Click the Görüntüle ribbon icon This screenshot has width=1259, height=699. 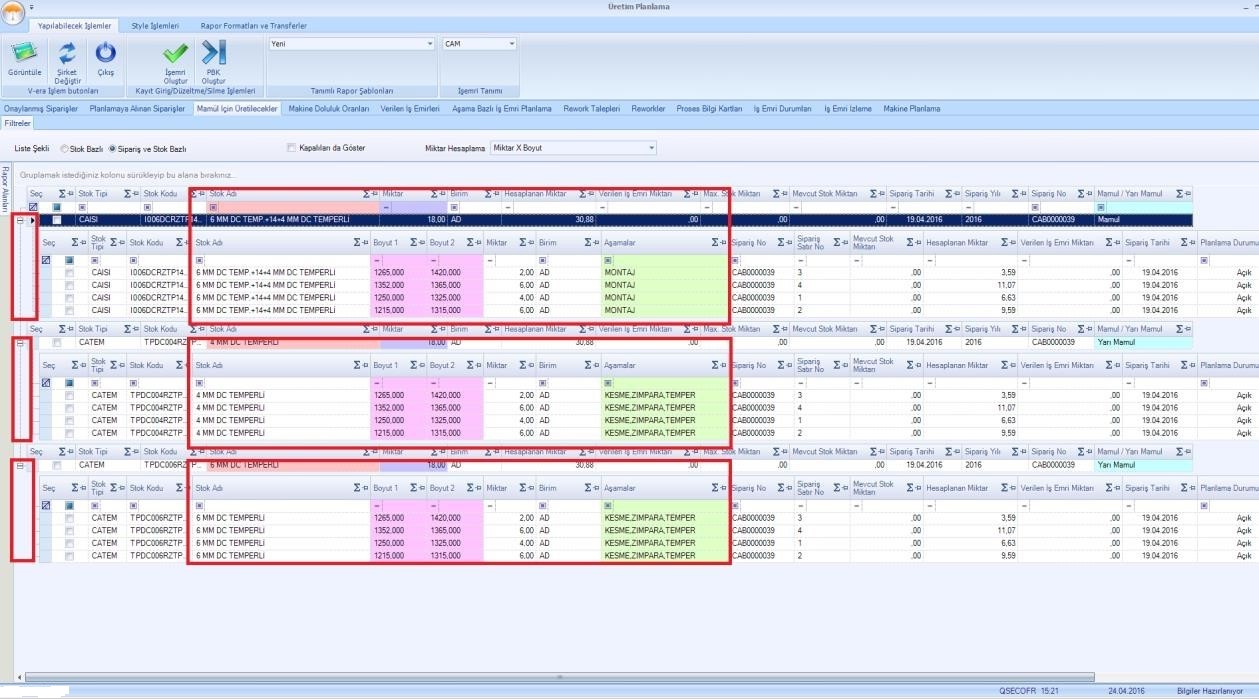[x=24, y=53]
